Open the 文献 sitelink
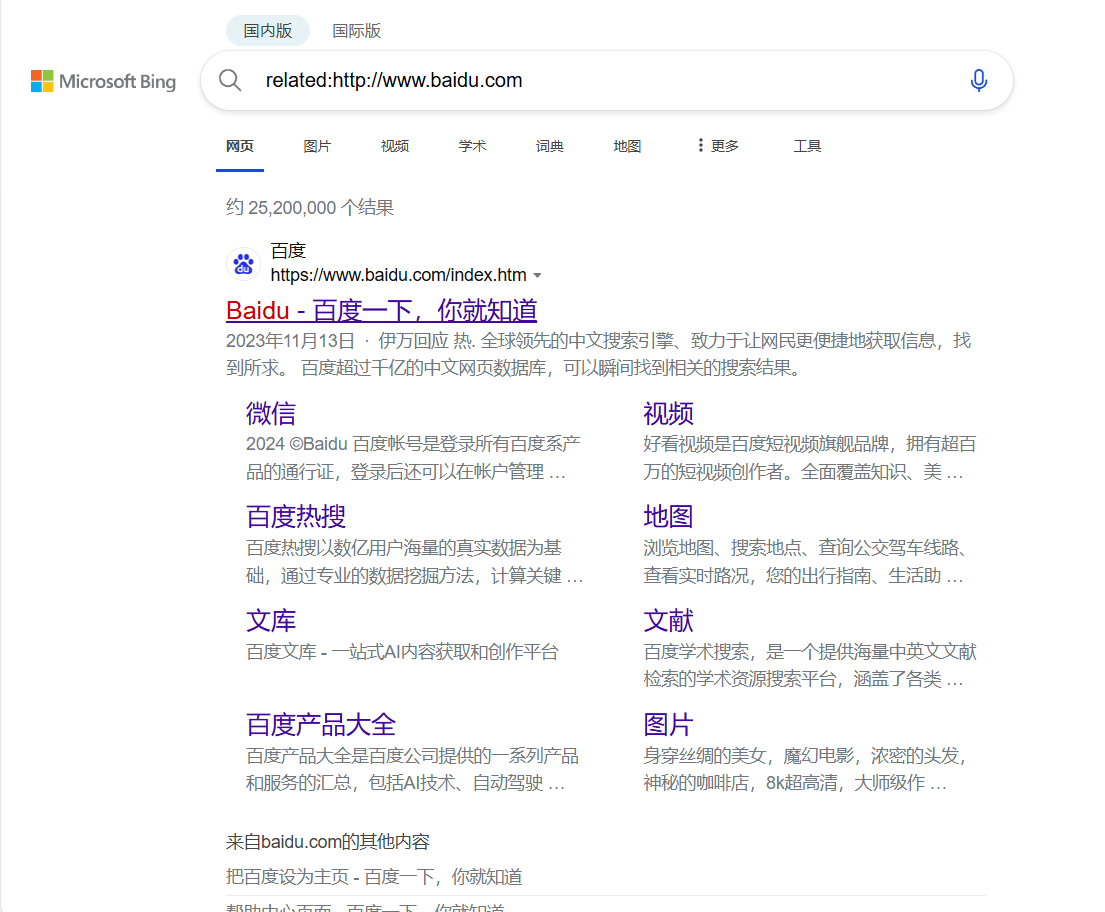Screen dimensions: 1105x912 (668, 621)
